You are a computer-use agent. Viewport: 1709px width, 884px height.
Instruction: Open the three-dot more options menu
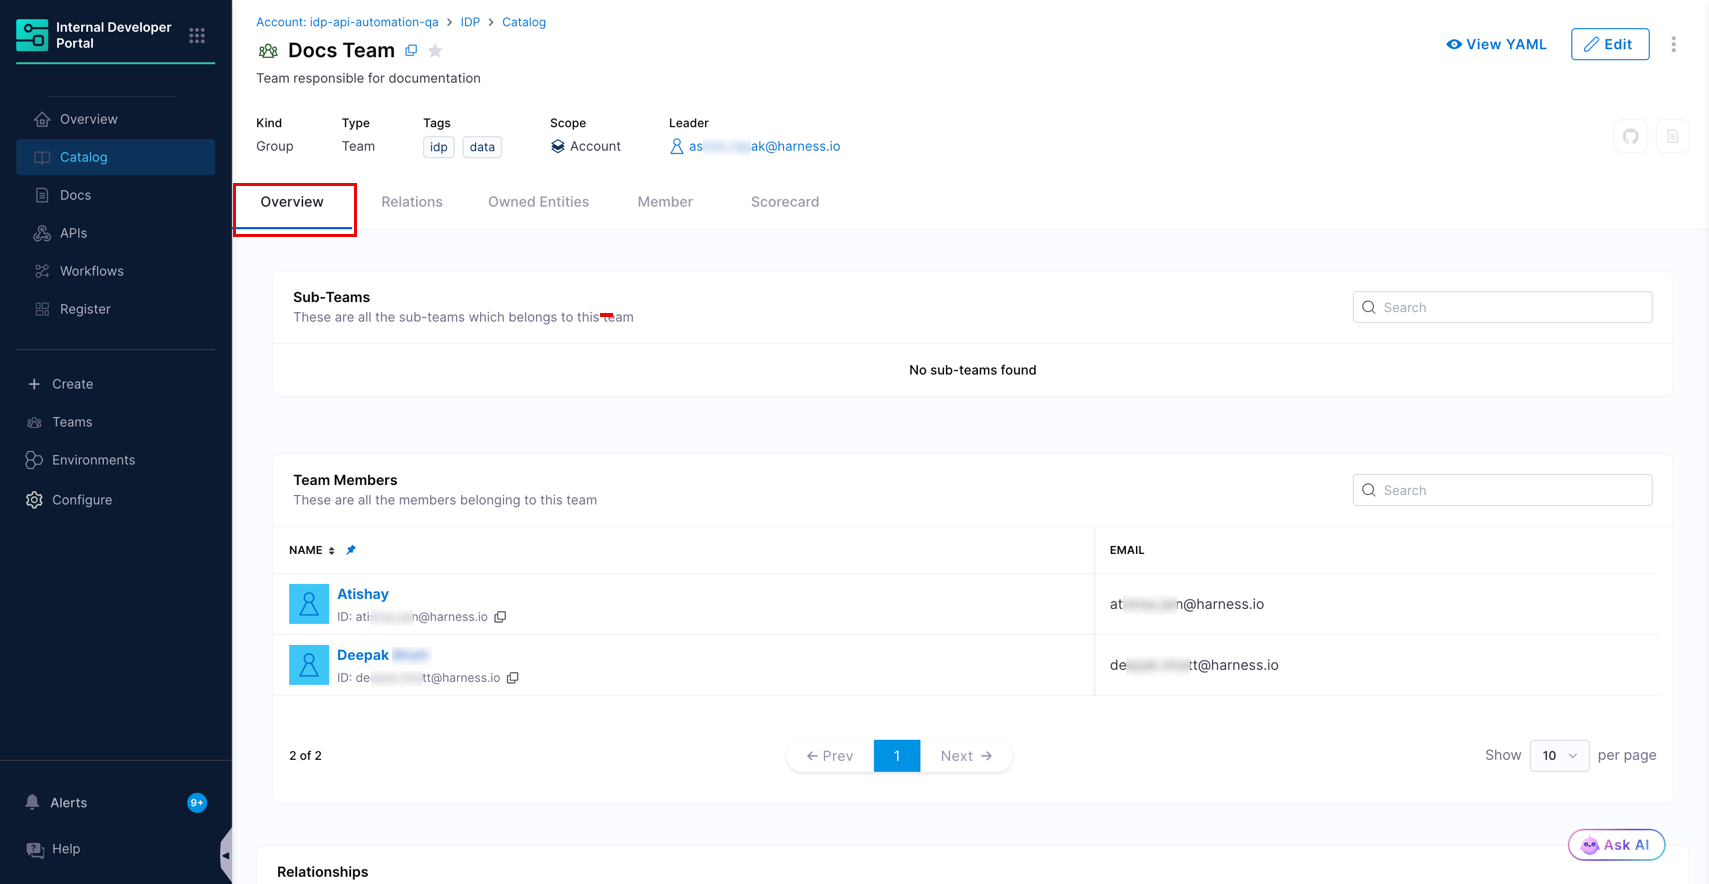coord(1673,44)
